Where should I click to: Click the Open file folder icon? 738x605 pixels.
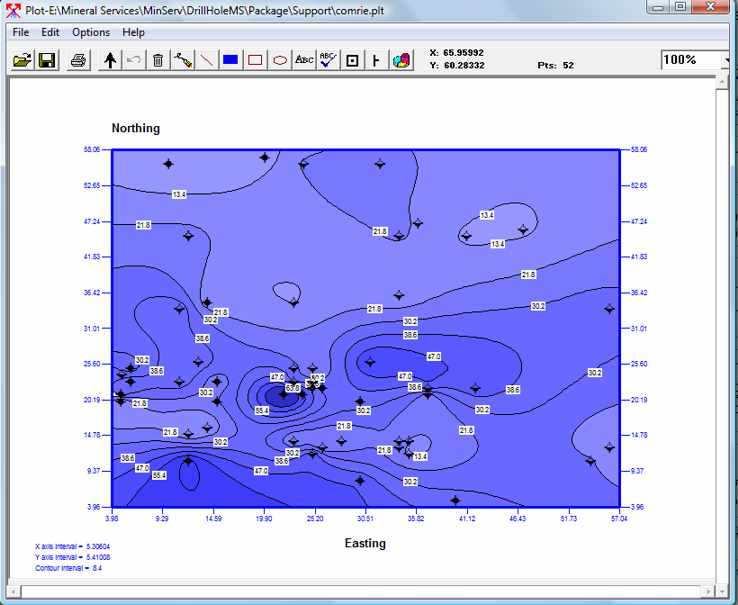(x=21, y=60)
